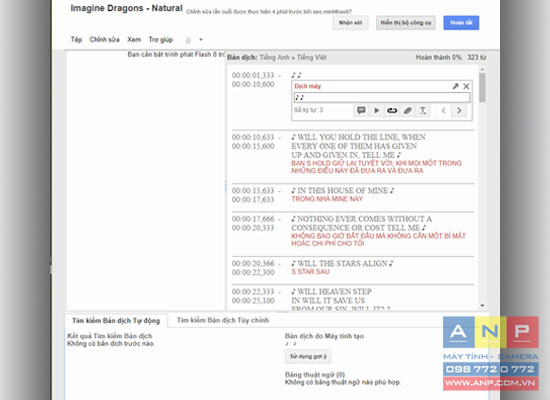The width and height of the screenshot is (550, 400).
Task: Click the Hoàn thành 0% status text
Action: click(438, 58)
